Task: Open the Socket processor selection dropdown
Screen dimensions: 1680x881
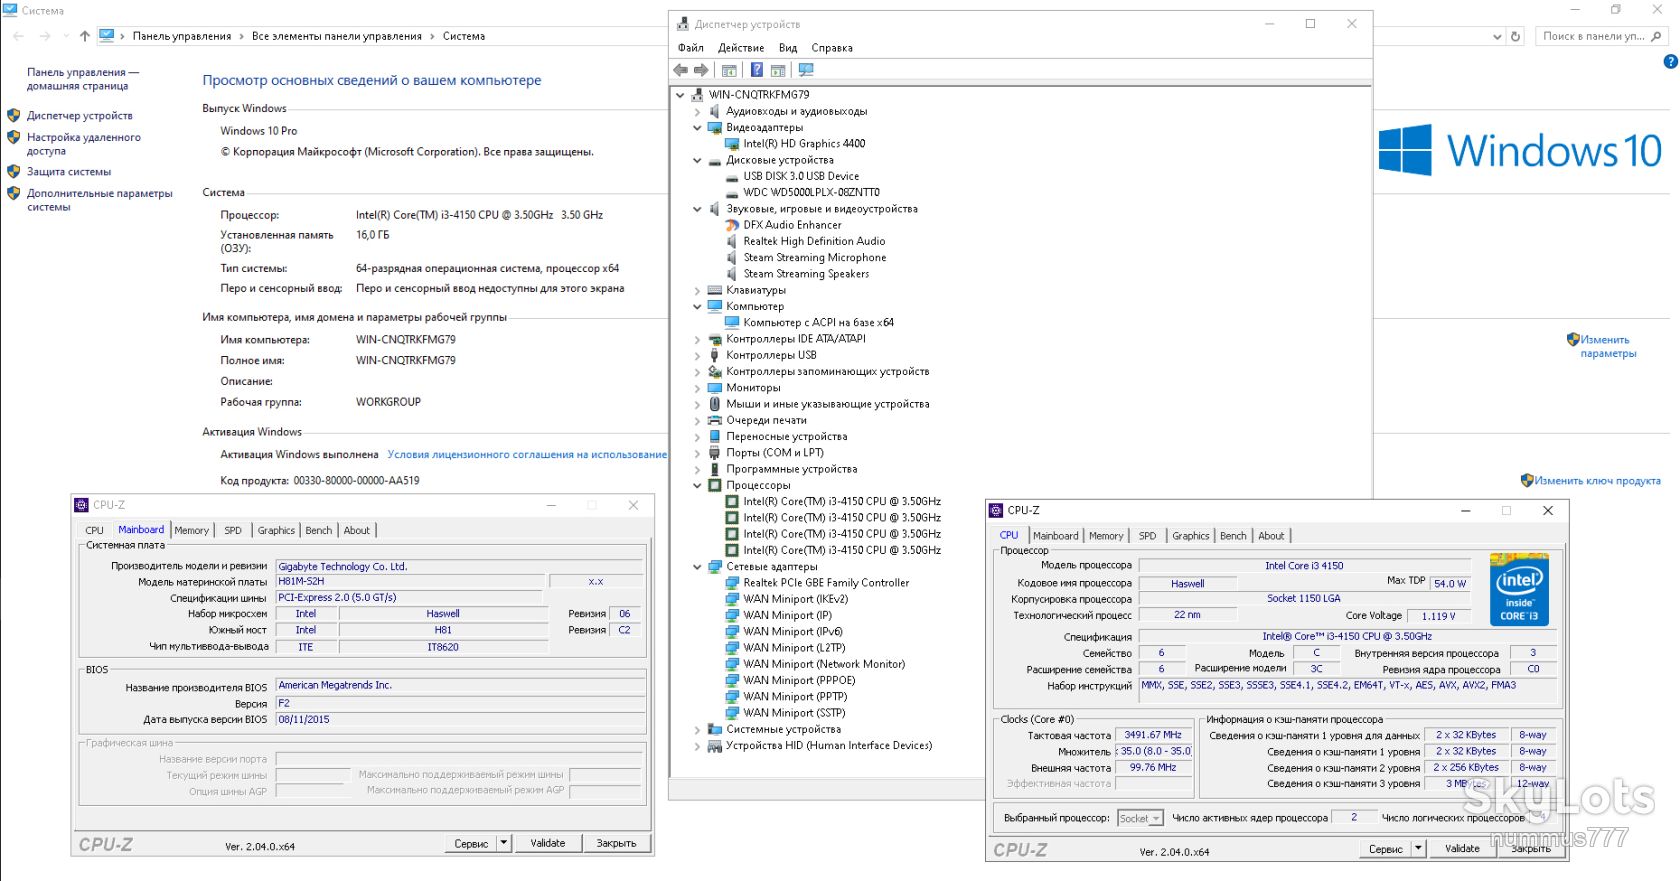Action: click(x=1140, y=818)
